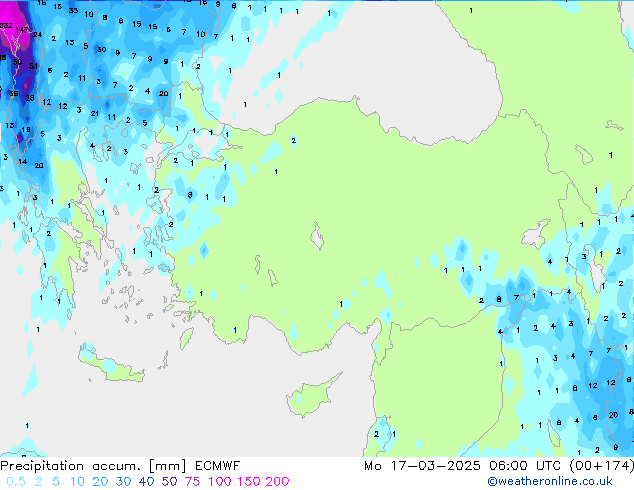Click the 21 precipitation value on the map
Screen dimensions: 634x490
point(95,114)
